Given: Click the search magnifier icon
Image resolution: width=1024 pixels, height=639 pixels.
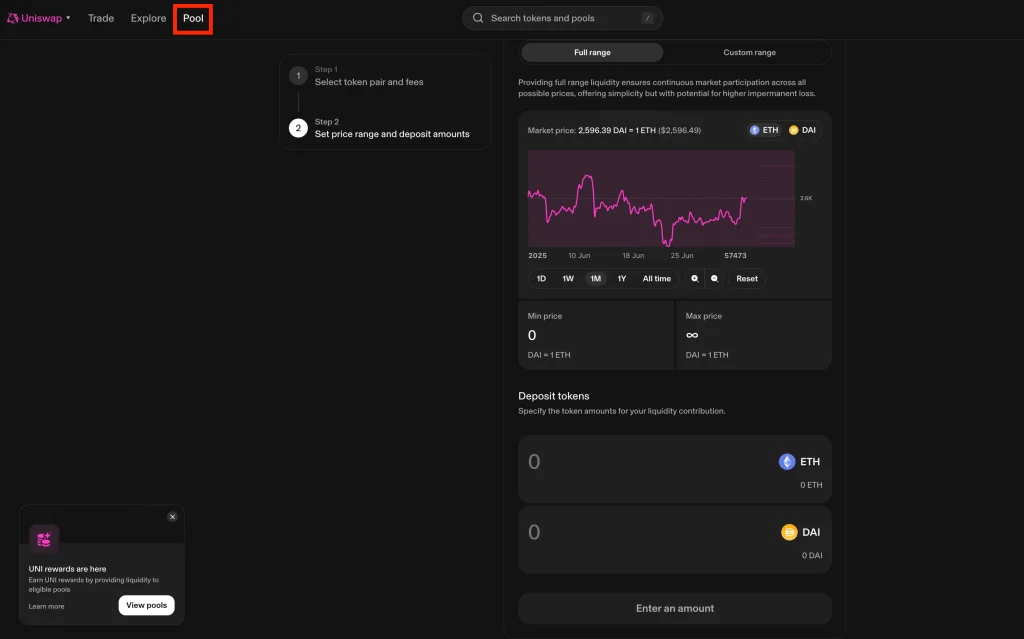Looking at the screenshot, I should pyautogui.click(x=478, y=18).
